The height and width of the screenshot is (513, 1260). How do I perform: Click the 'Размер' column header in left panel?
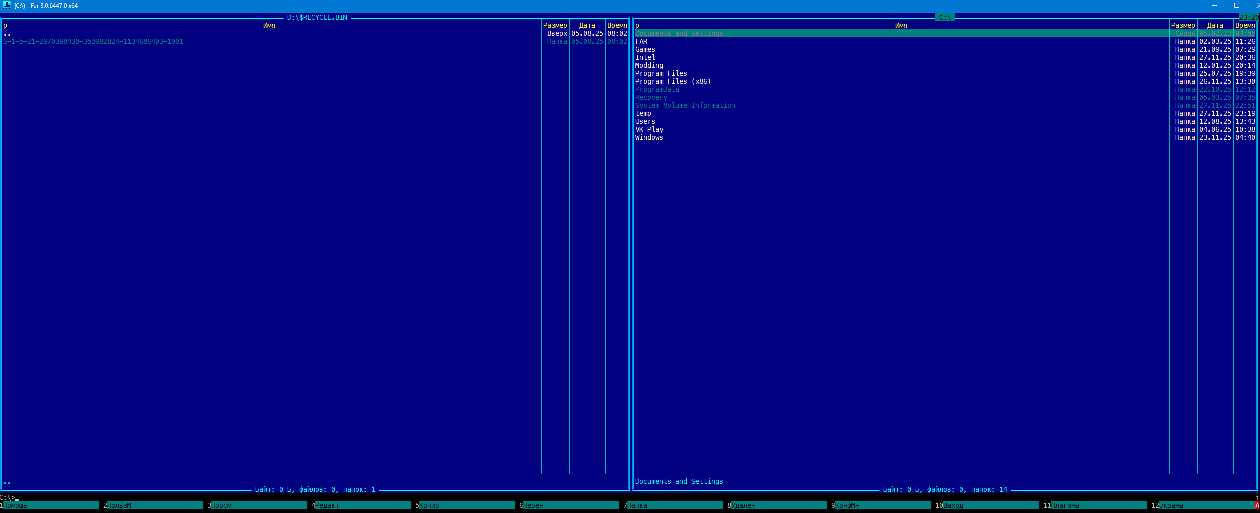click(x=555, y=26)
